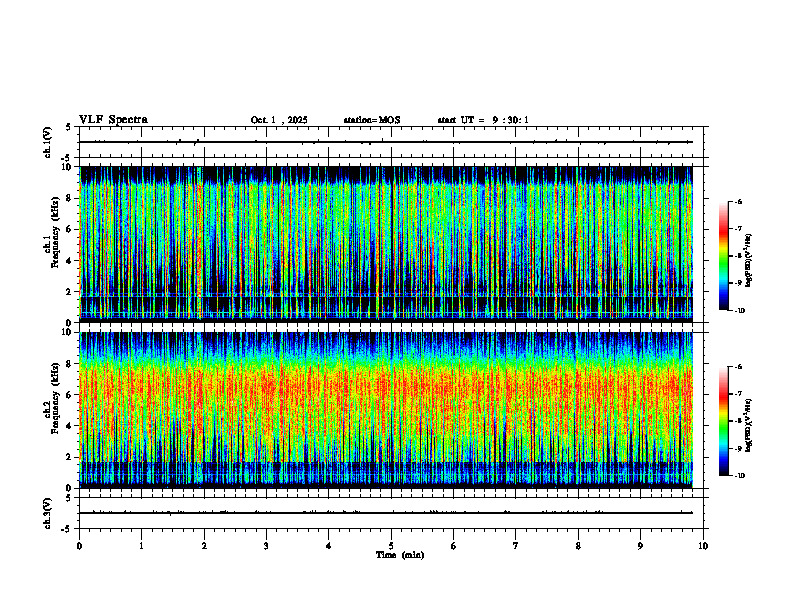This screenshot has width=792, height=612.
Task: Click the "VLF Spectra" plot title
Action: click(x=113, y=120)
